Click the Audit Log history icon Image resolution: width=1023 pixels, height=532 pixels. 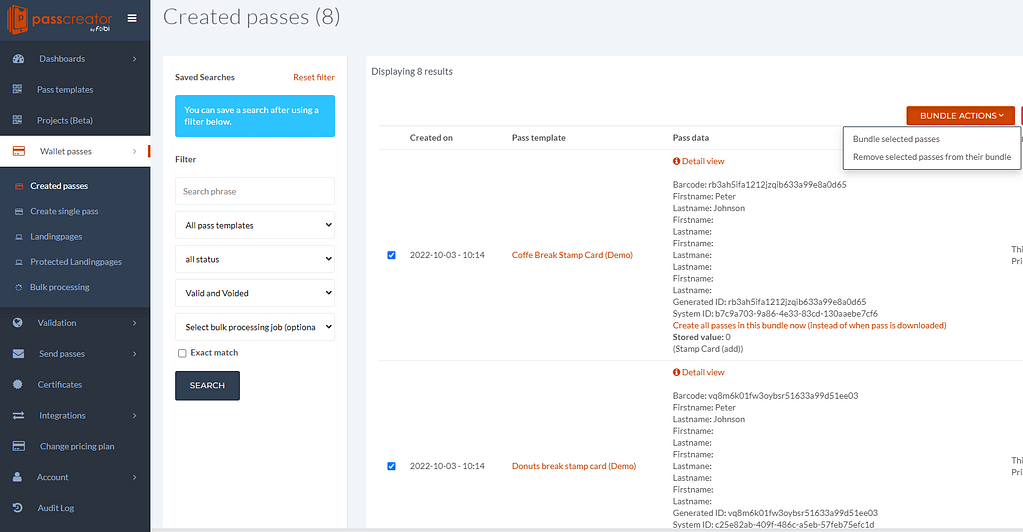(18, 508)
